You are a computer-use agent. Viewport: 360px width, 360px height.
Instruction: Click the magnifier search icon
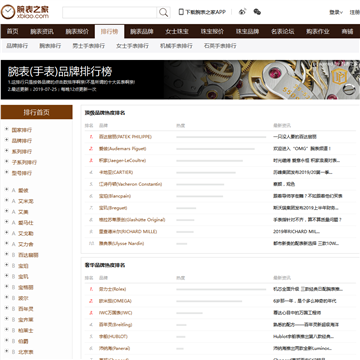tap(163, 13)
